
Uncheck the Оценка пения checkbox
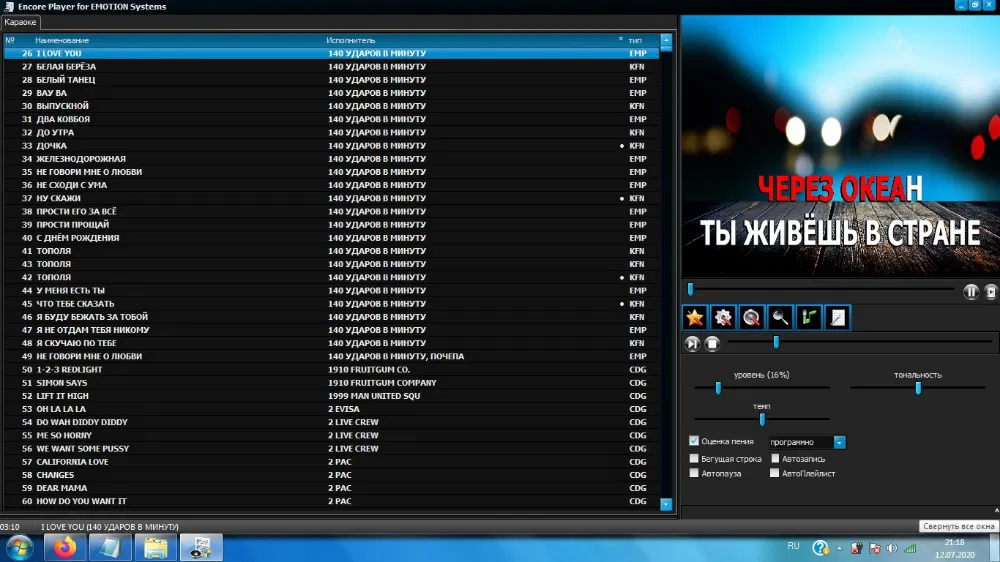point(694,441)
